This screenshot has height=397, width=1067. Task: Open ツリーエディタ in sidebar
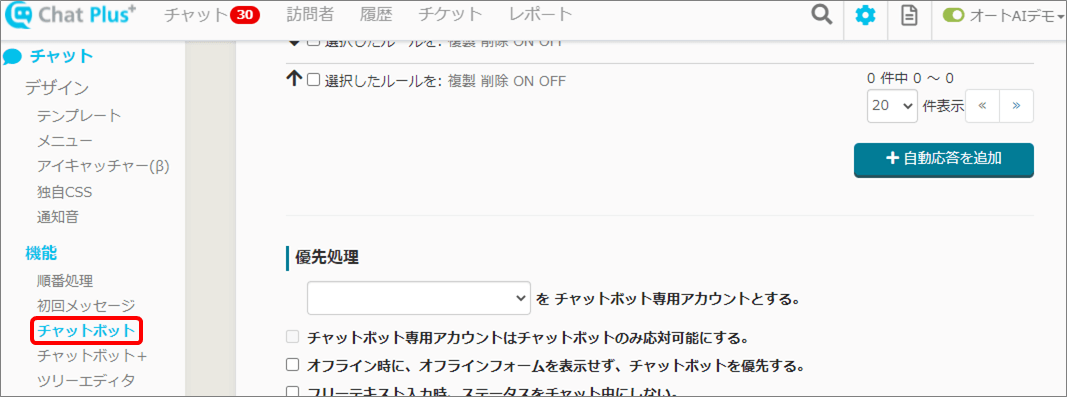click(x=86, y=380)
